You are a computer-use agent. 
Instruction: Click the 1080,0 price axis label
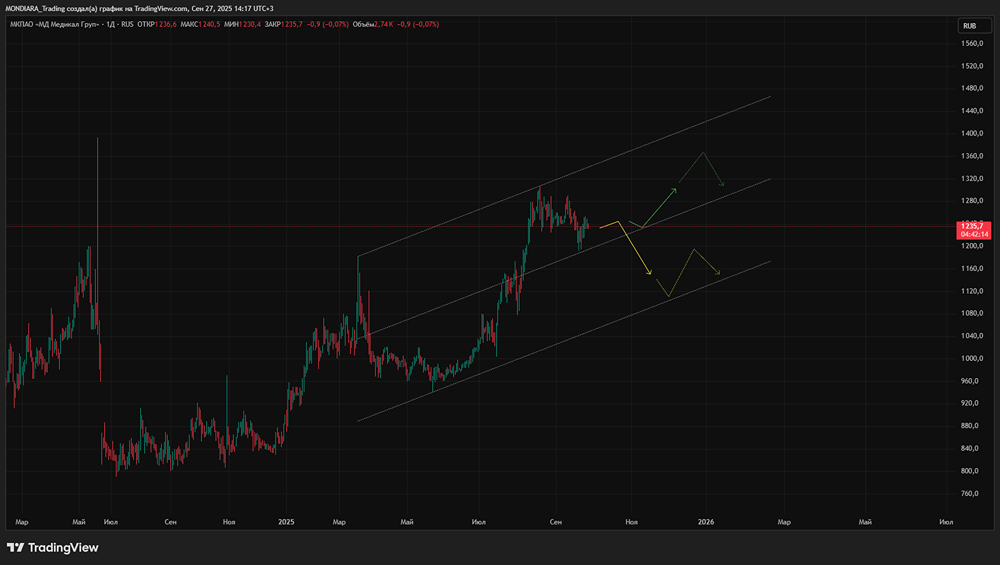coord(972,313)
